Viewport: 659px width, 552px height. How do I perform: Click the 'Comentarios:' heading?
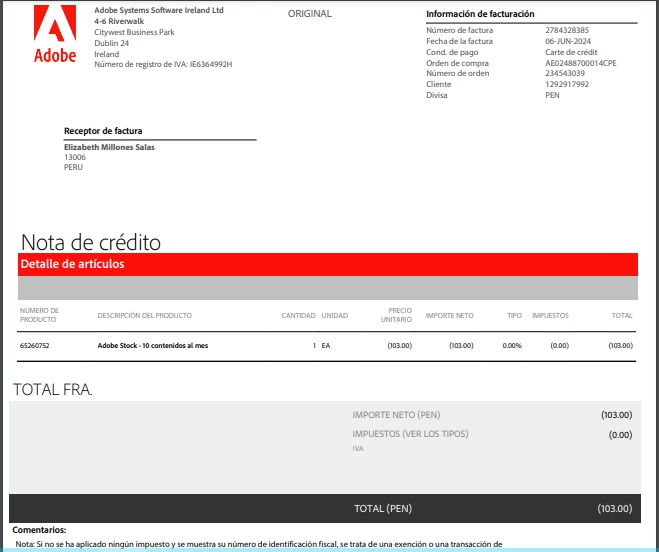pyautogui.click(x=39, y=530)
